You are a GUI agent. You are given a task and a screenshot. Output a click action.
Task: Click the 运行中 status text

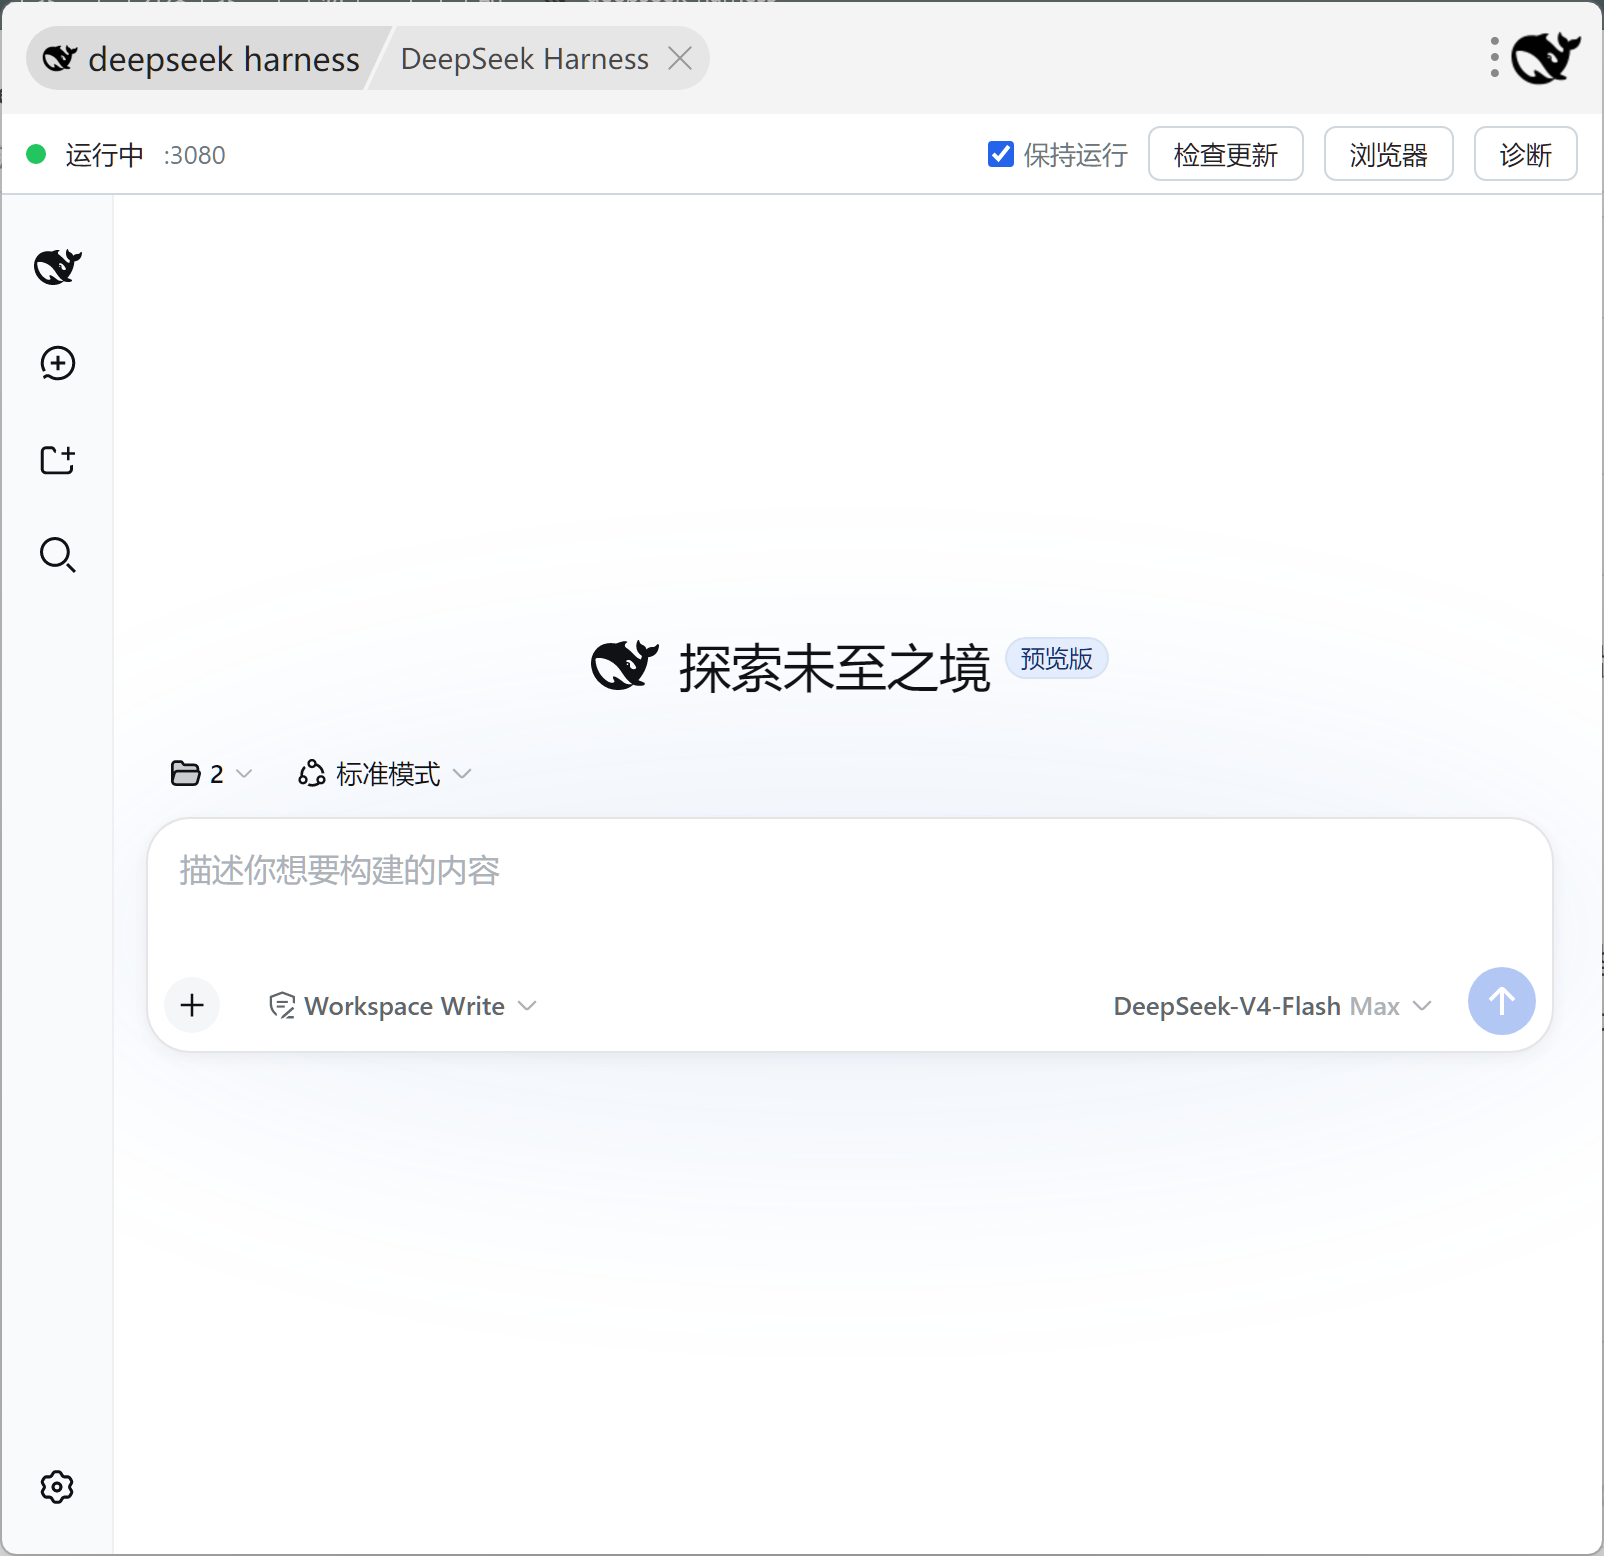pos(105,155)
